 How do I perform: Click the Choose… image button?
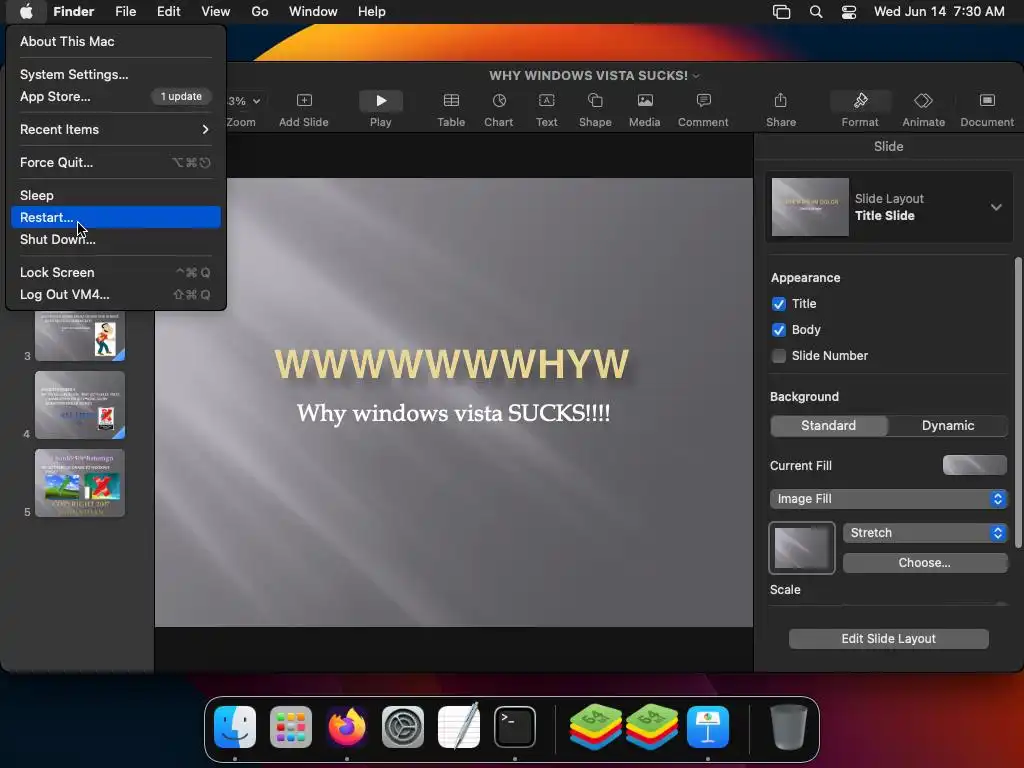coord(925,563)
